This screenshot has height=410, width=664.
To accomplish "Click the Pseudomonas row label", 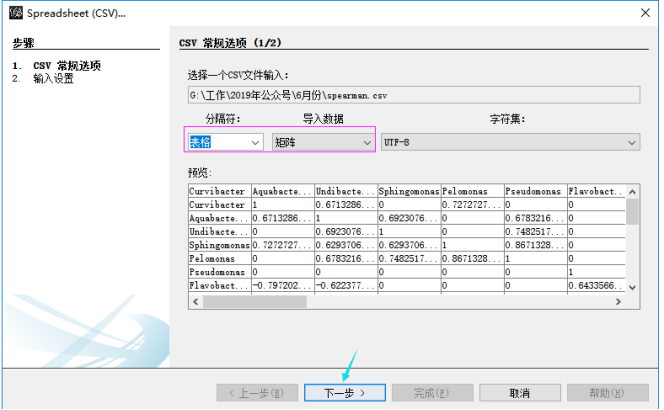I will pos(220,272).
